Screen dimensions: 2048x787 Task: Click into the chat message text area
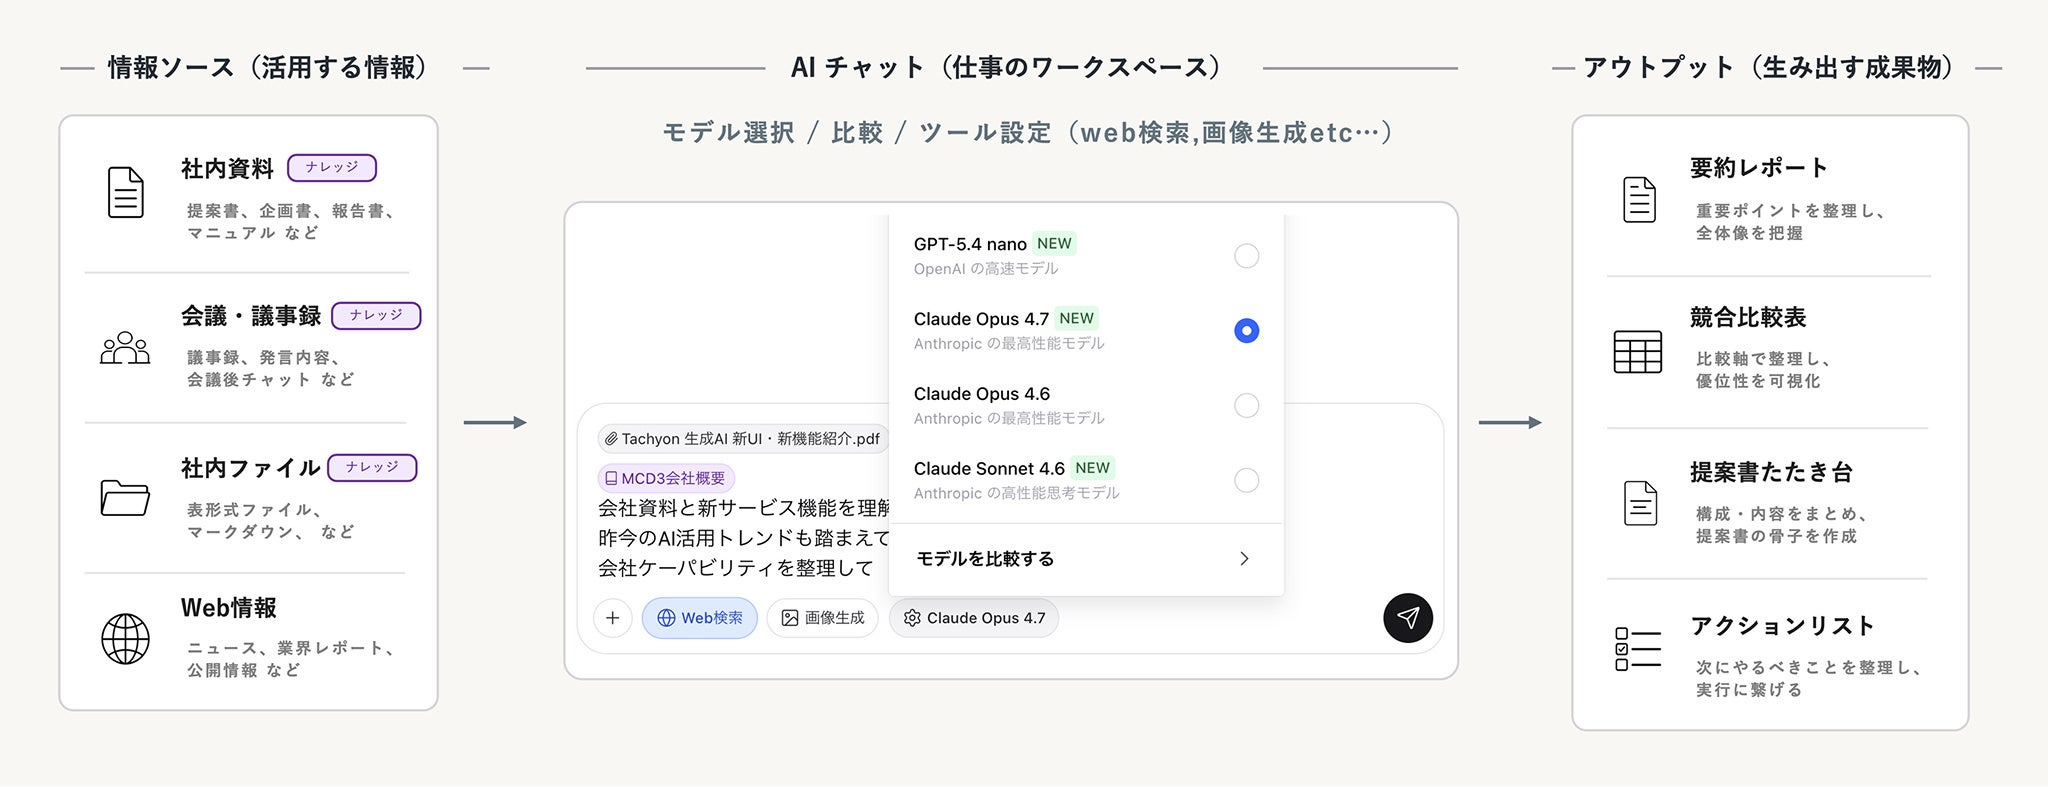(743, 538)
